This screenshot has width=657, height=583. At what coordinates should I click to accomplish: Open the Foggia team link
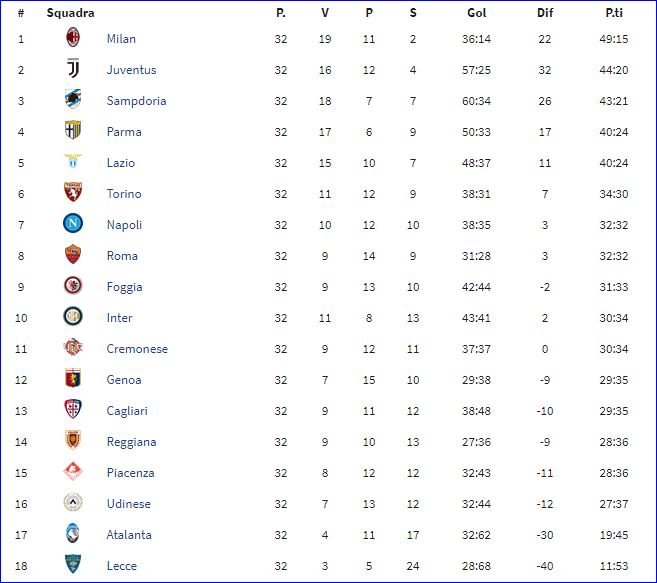click(124, 287)
